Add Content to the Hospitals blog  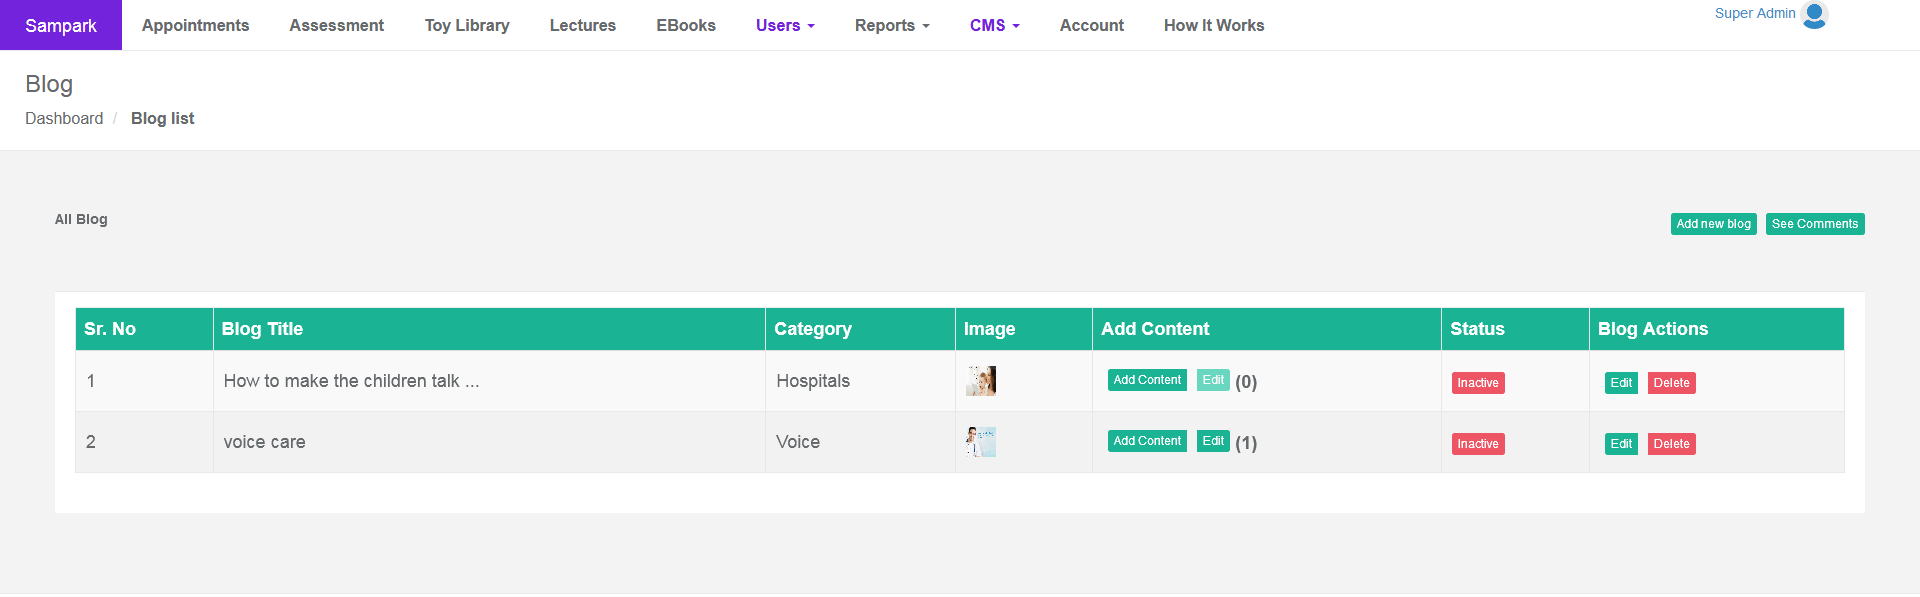point(1147,380)
